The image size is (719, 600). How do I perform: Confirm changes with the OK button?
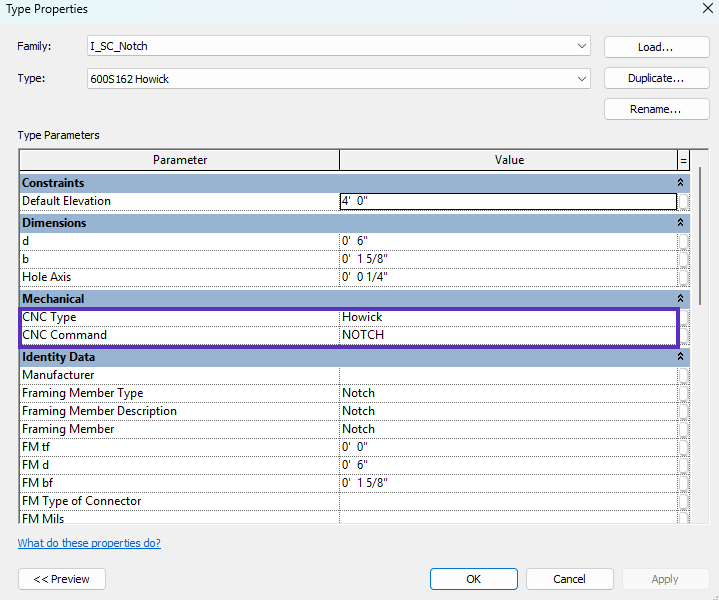click(x=473, y=579)
